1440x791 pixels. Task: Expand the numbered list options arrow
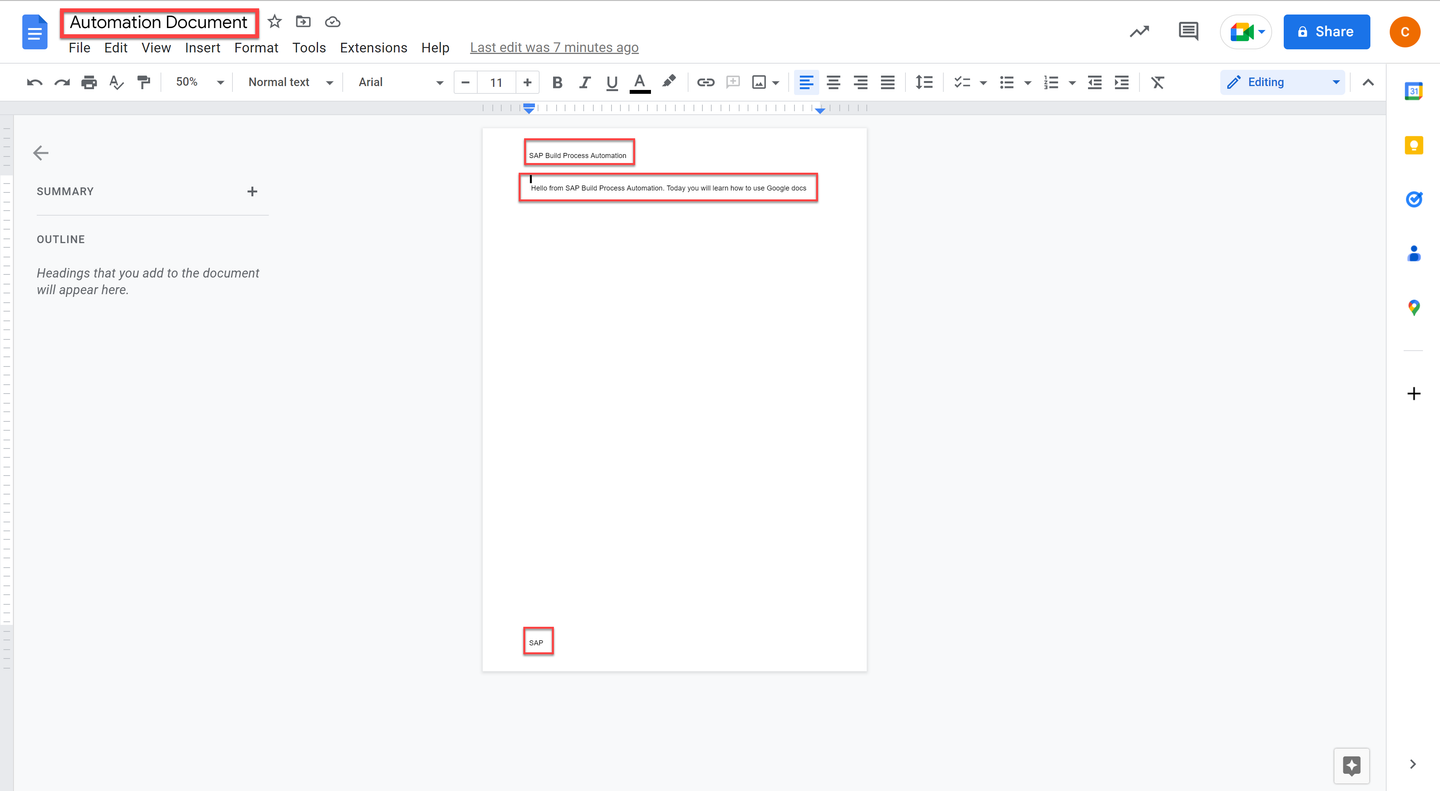click(1072, 83)
